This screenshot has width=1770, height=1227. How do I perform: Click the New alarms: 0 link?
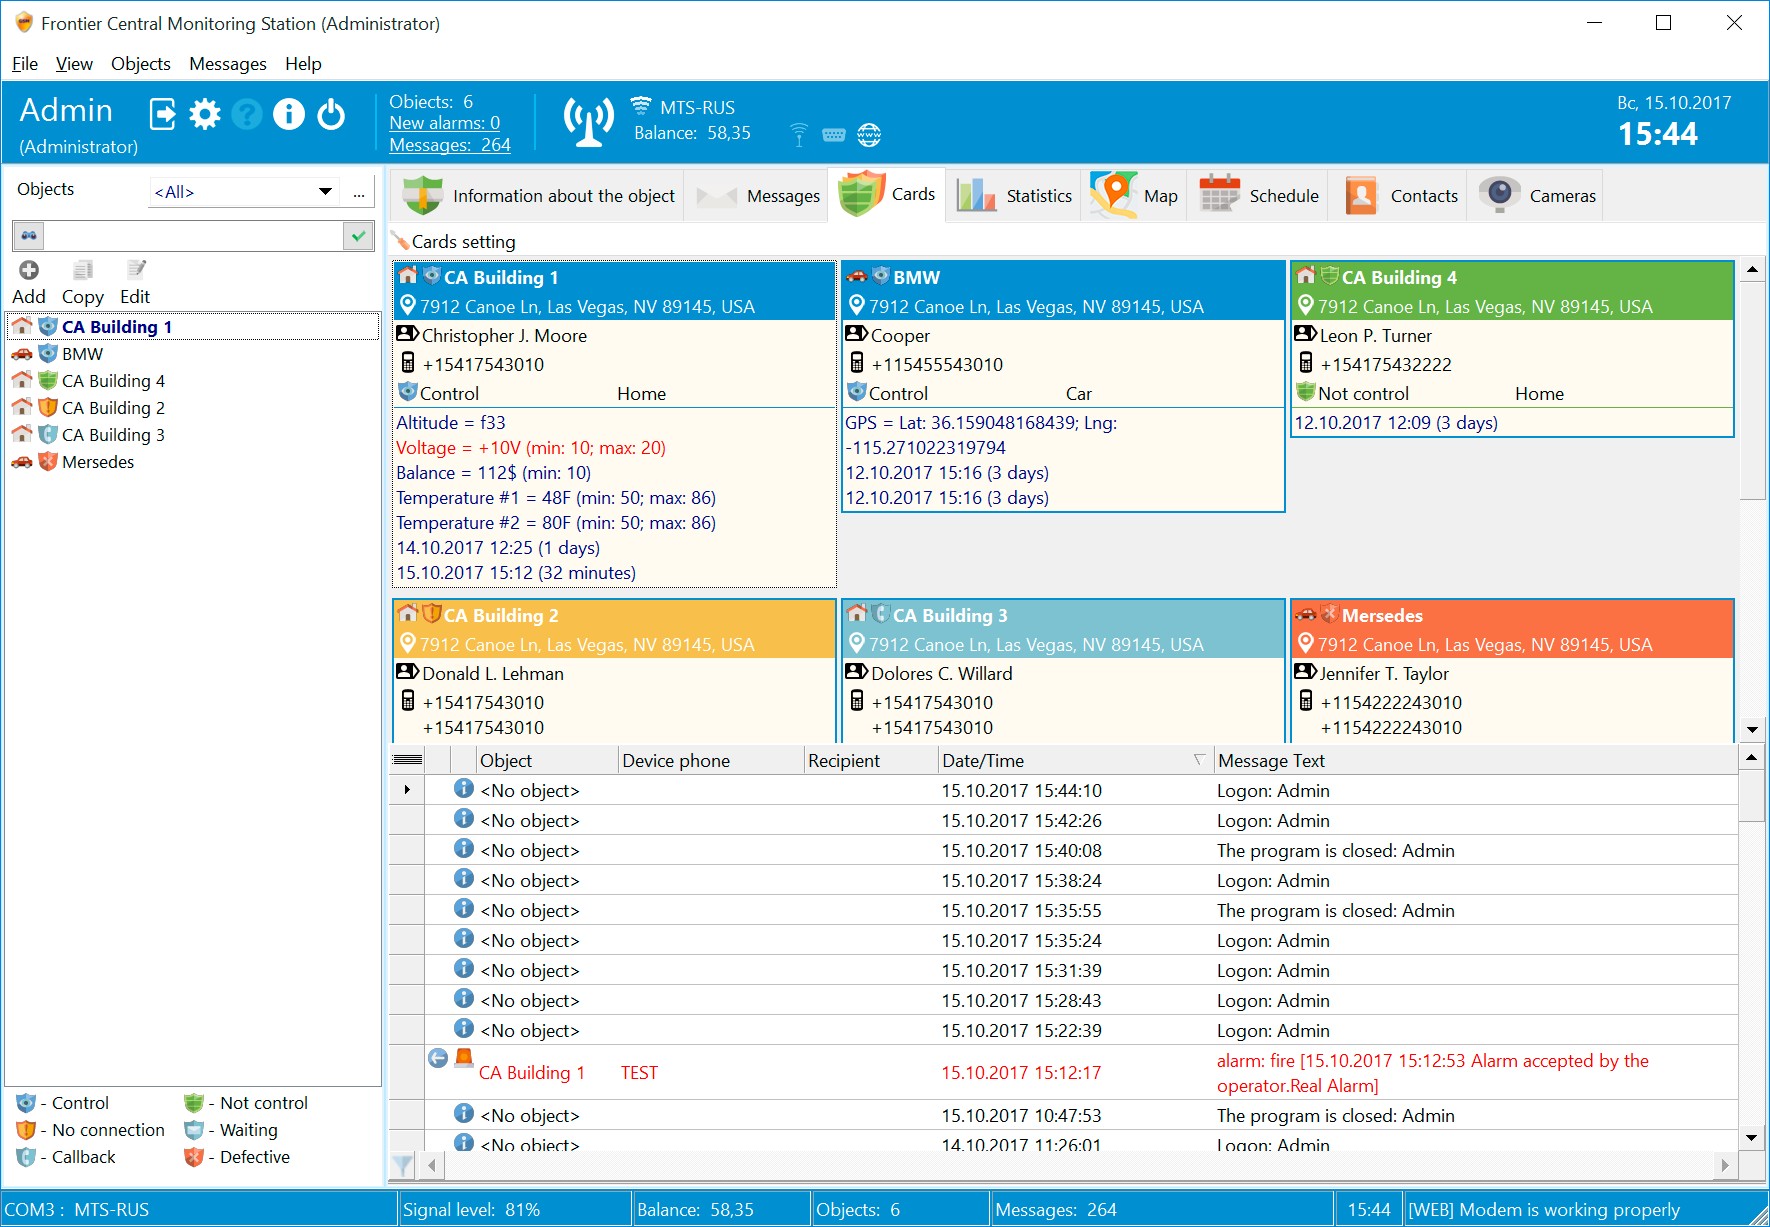(x=444, y=123)
